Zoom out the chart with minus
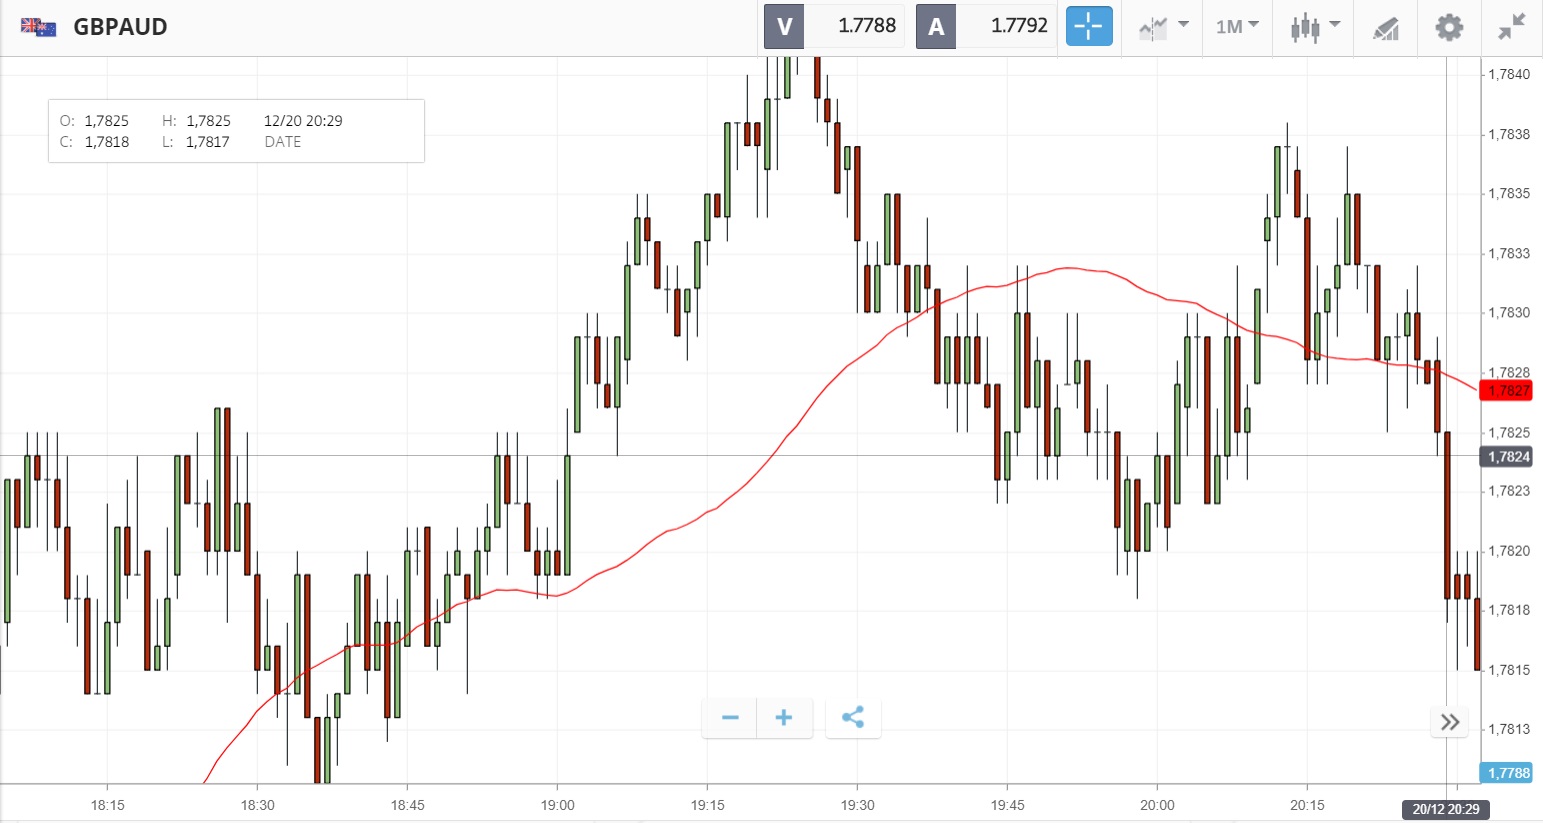Screen dimensions: 1543x823 point(730,718)
